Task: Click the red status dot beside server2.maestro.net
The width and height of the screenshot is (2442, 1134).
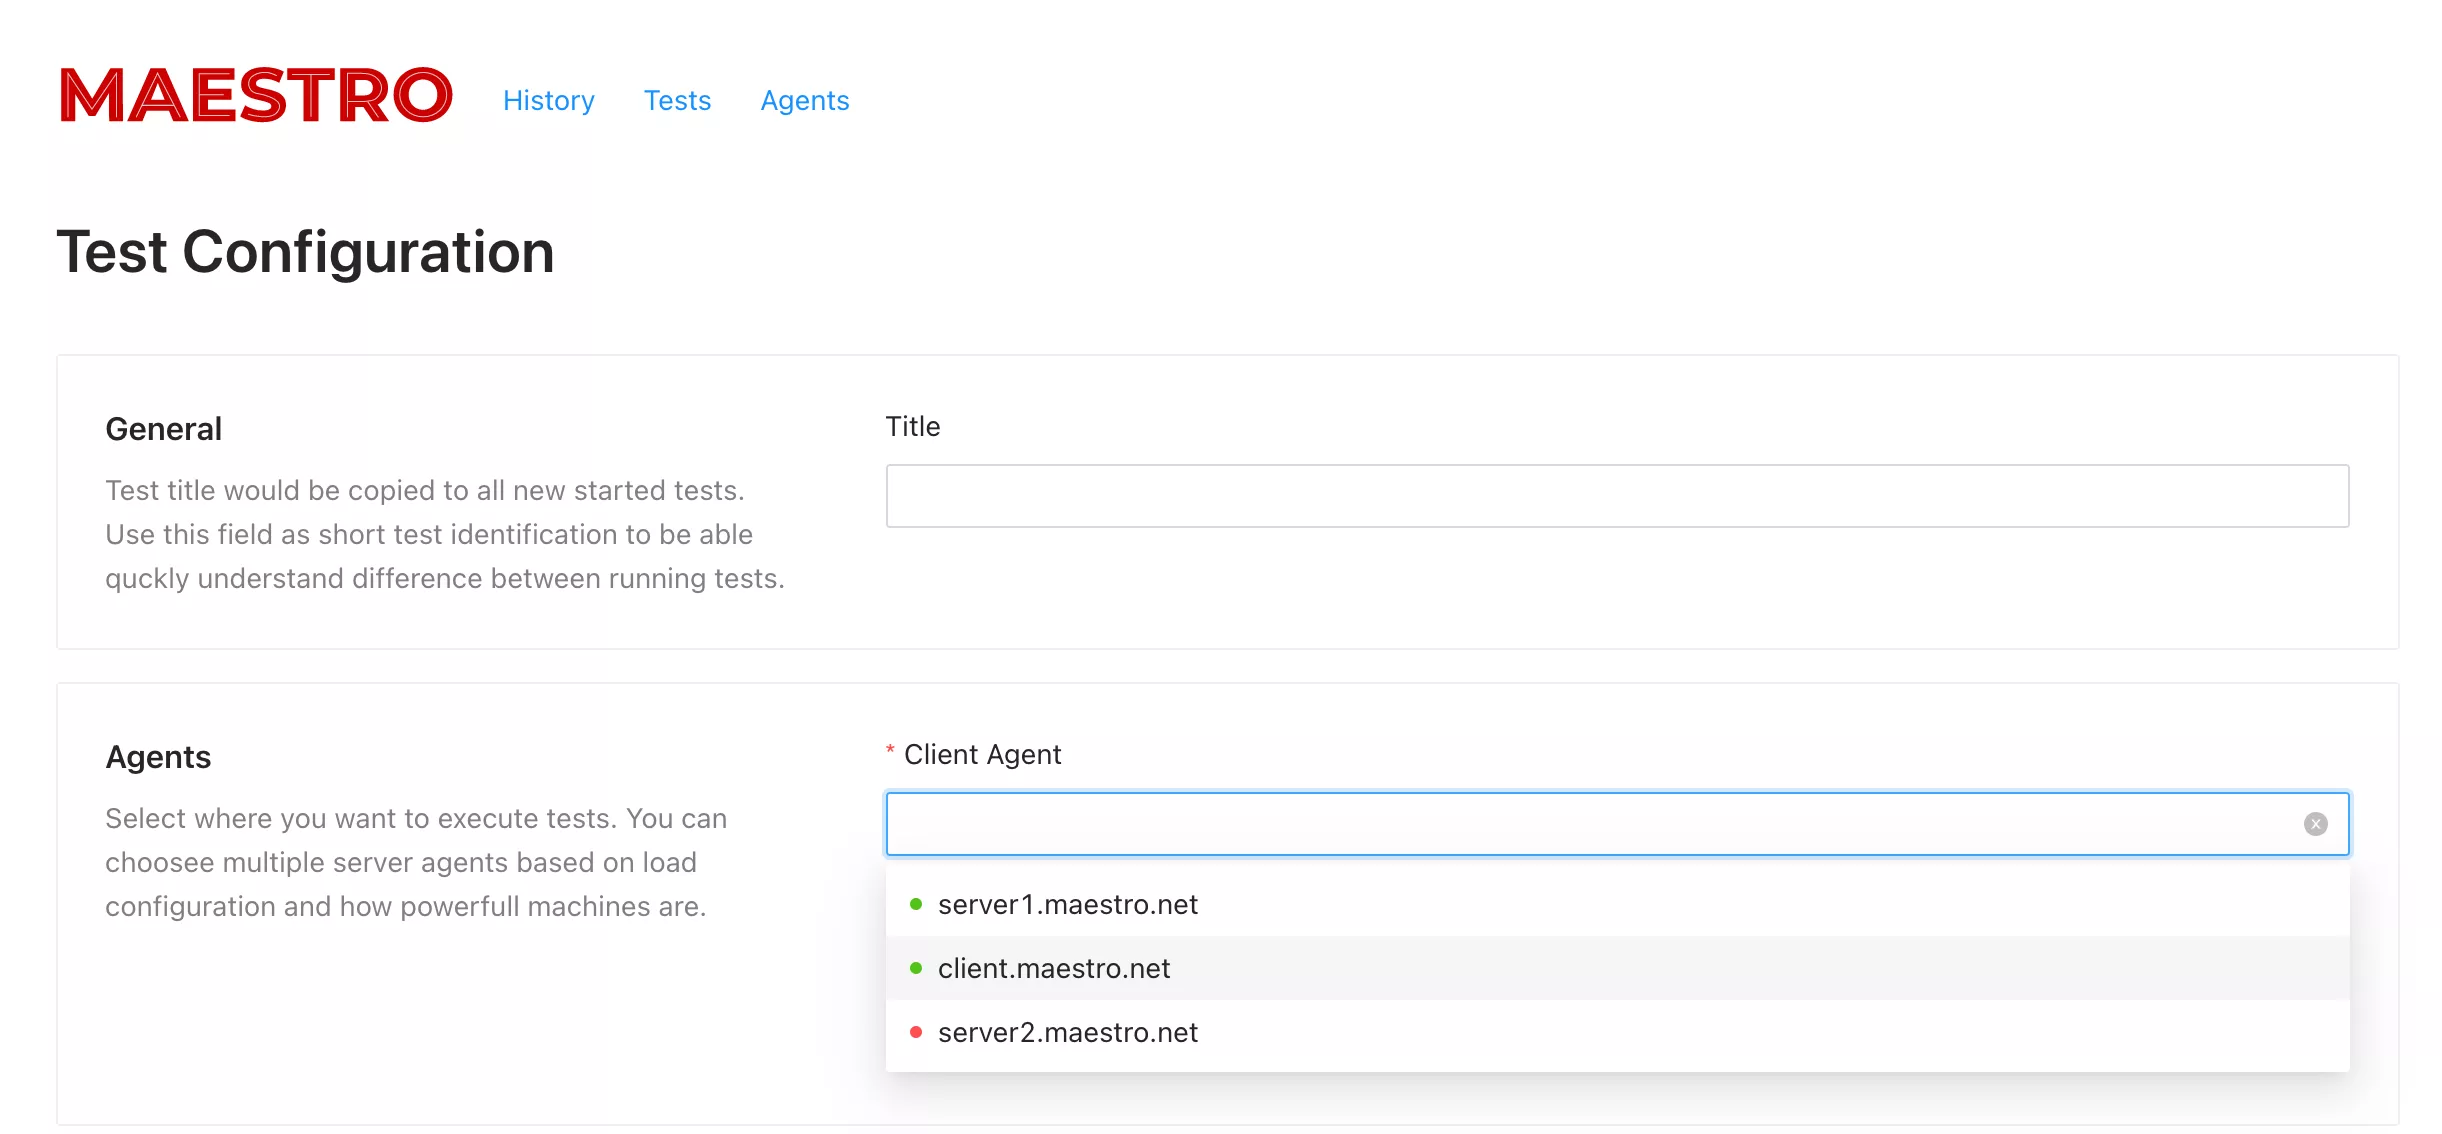Action: [x=915, y=1032]
